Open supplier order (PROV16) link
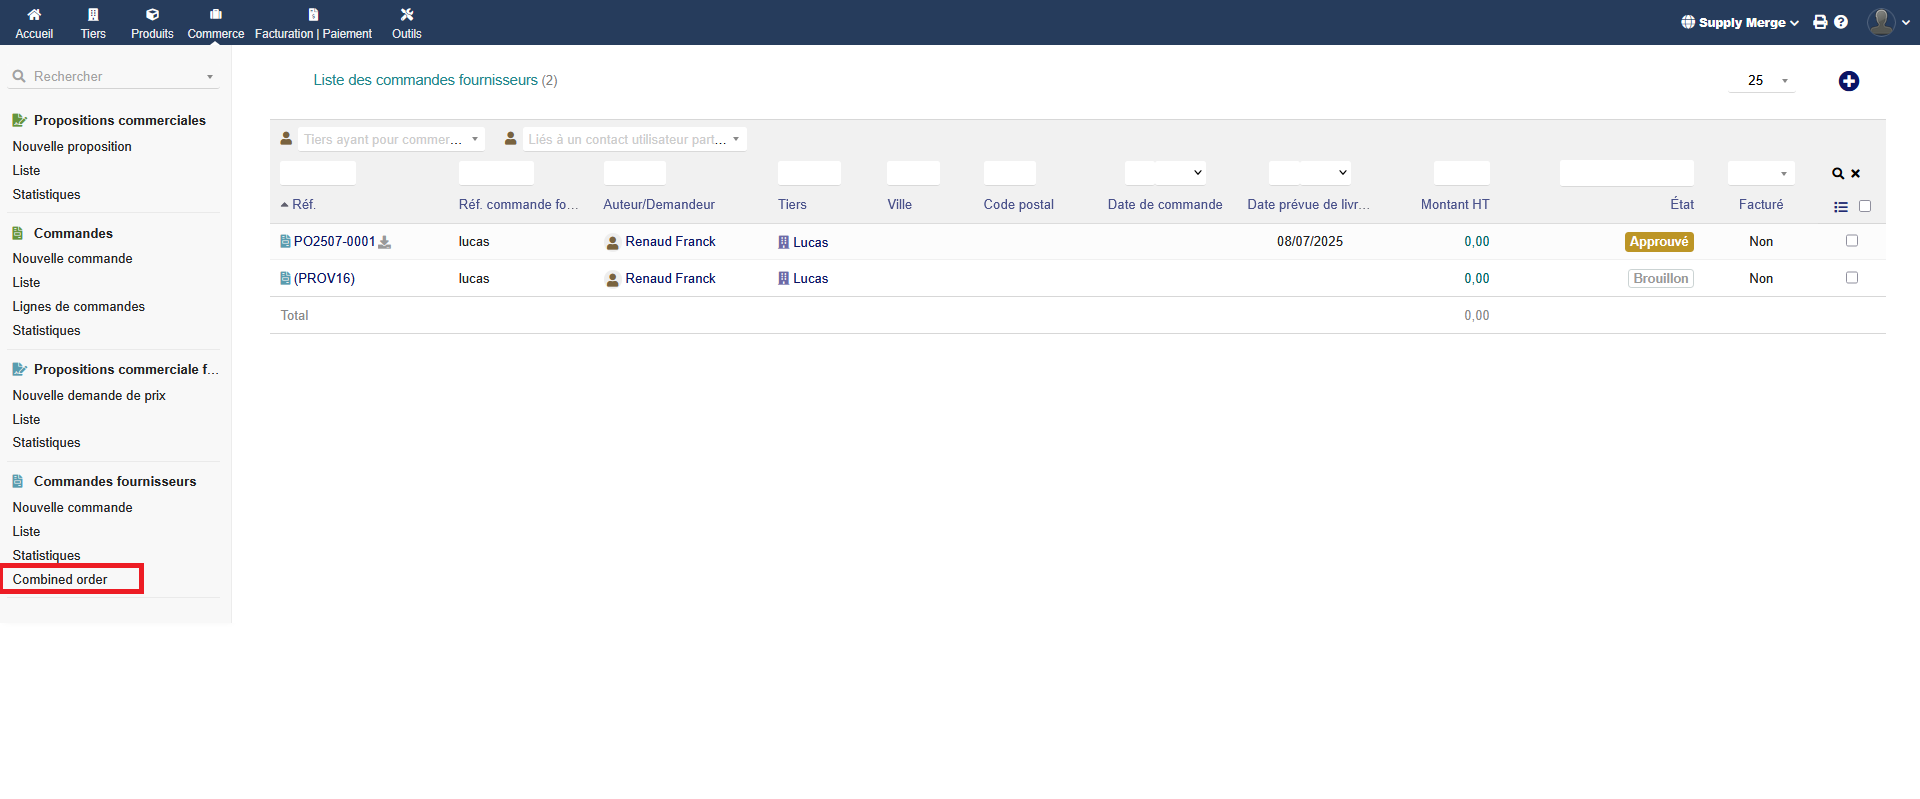Image resolution: width=1920 pixels, height=799 pixels. coord(324,279)
